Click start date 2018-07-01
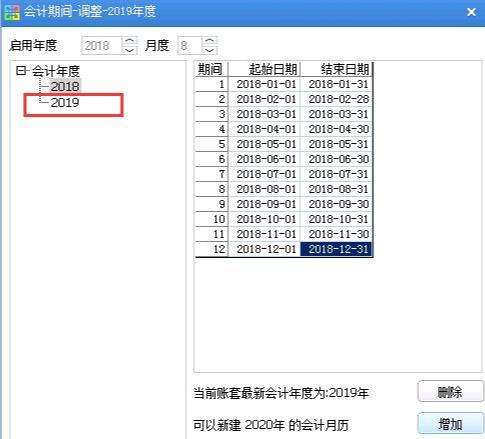The height and width of the screenshot is (439, 485). pos(264,174)
